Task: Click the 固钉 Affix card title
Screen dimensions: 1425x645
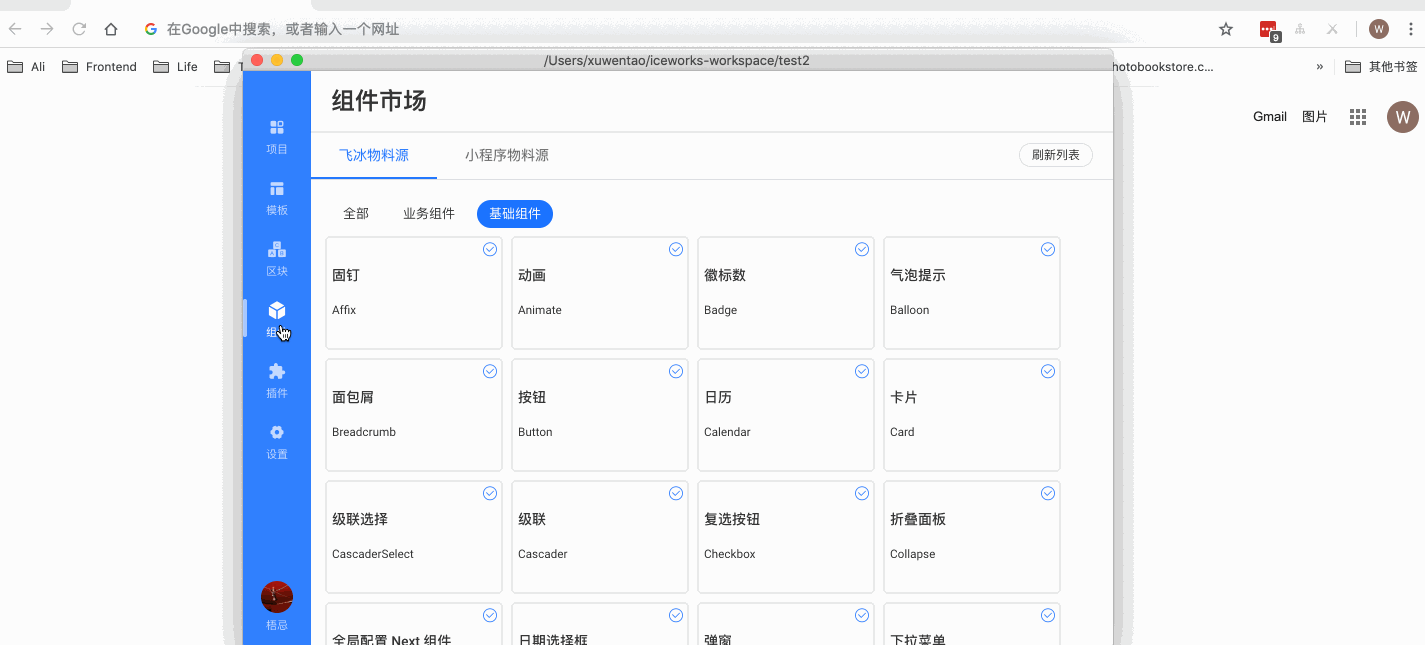Action: (x=346, y=275)
